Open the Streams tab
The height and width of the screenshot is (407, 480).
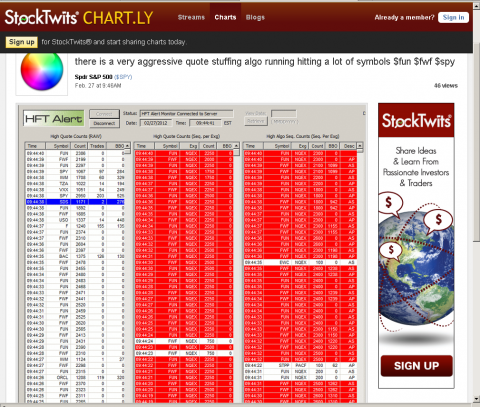click(191, 17)
